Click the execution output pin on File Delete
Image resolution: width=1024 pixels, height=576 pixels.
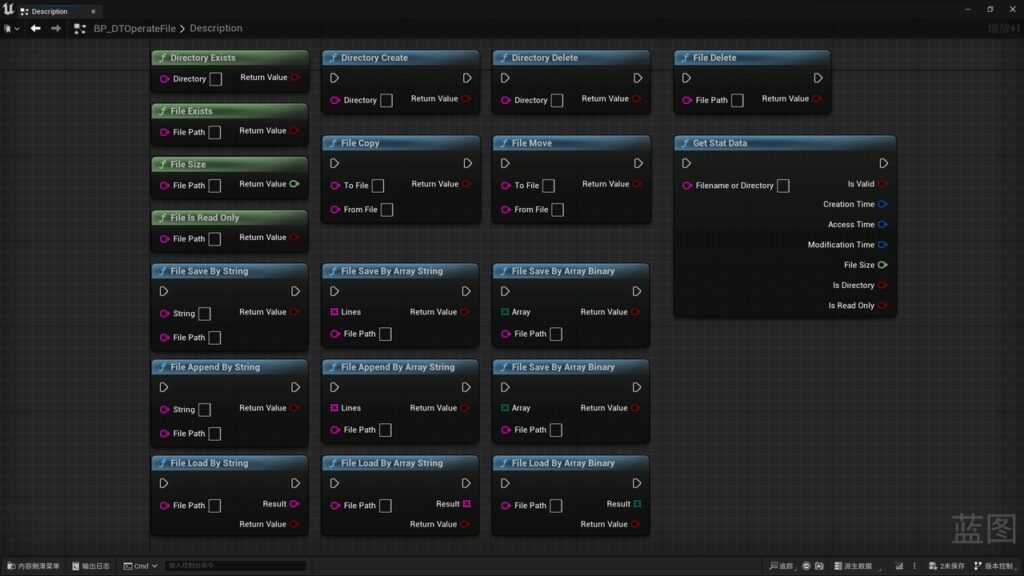pyautogui.click(x=818, y=78)
